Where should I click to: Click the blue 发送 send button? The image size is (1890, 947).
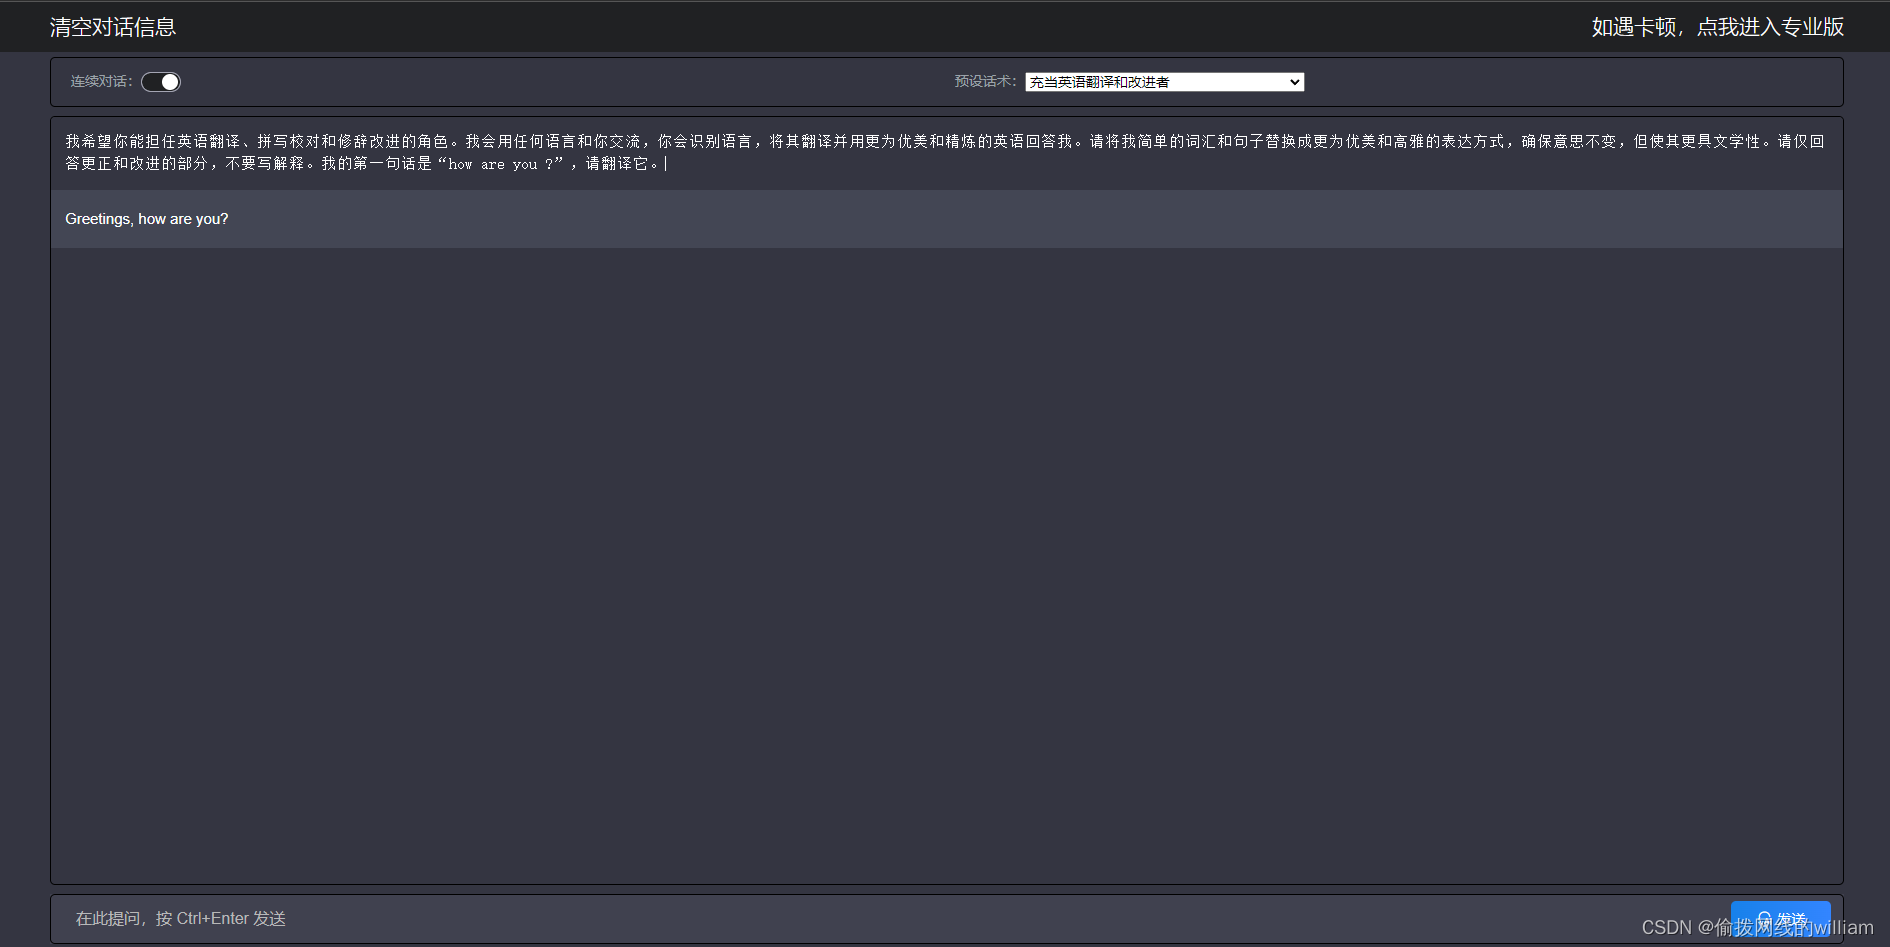point(1780,919)
